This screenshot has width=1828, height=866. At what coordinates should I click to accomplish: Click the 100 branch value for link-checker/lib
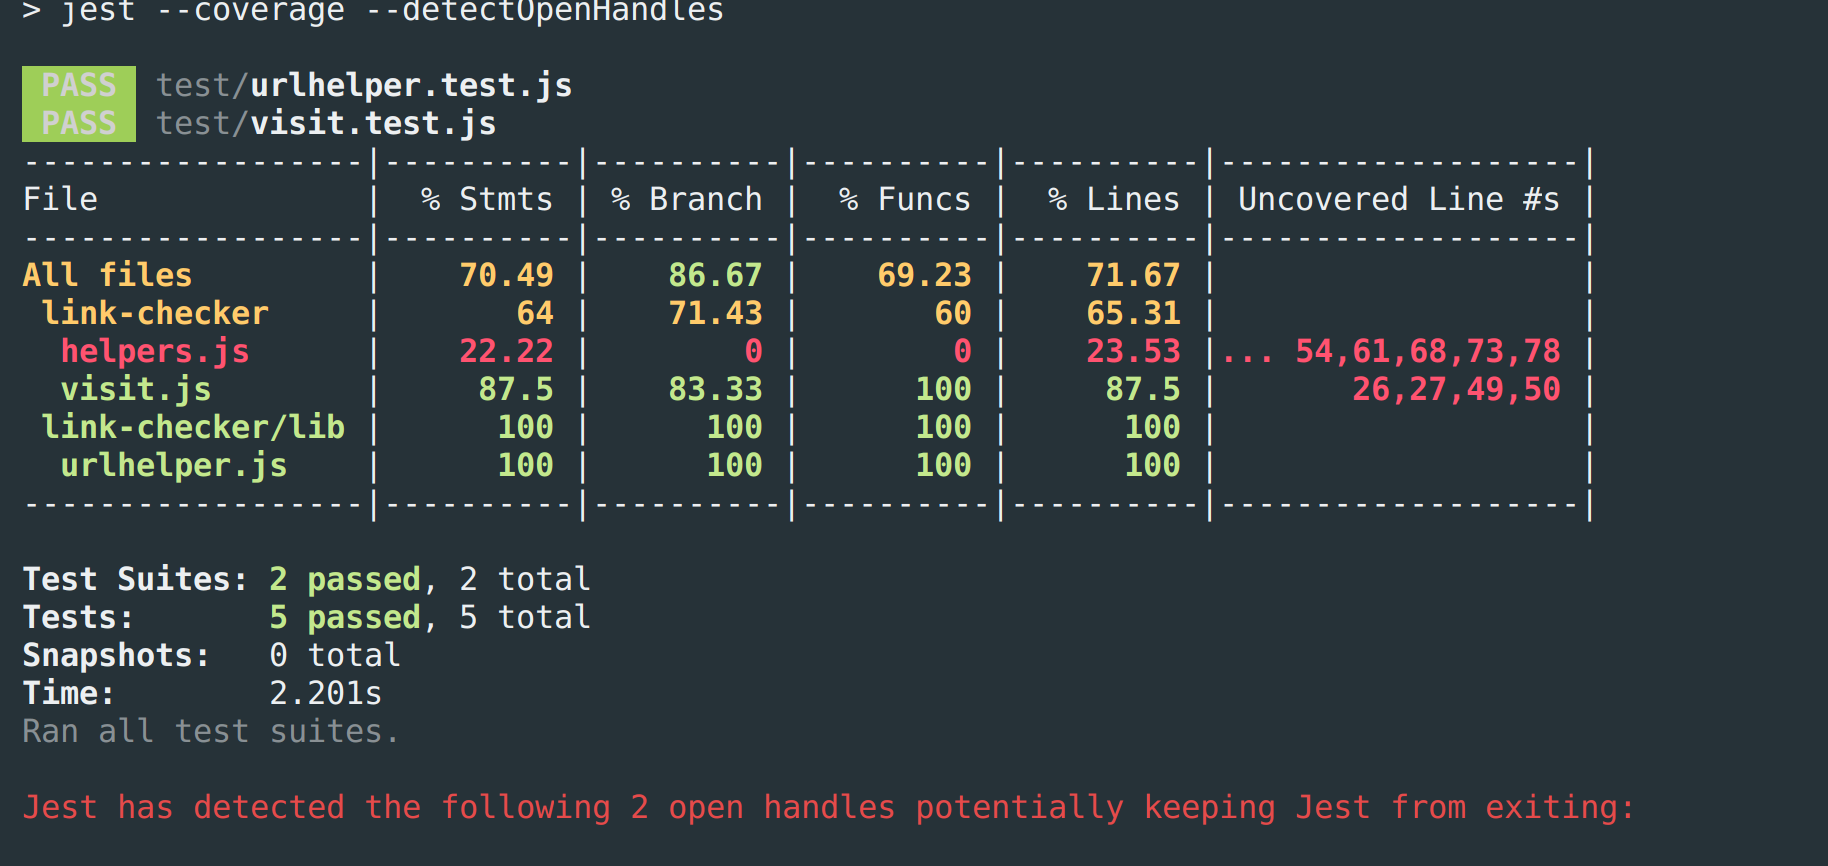(734, 427)
